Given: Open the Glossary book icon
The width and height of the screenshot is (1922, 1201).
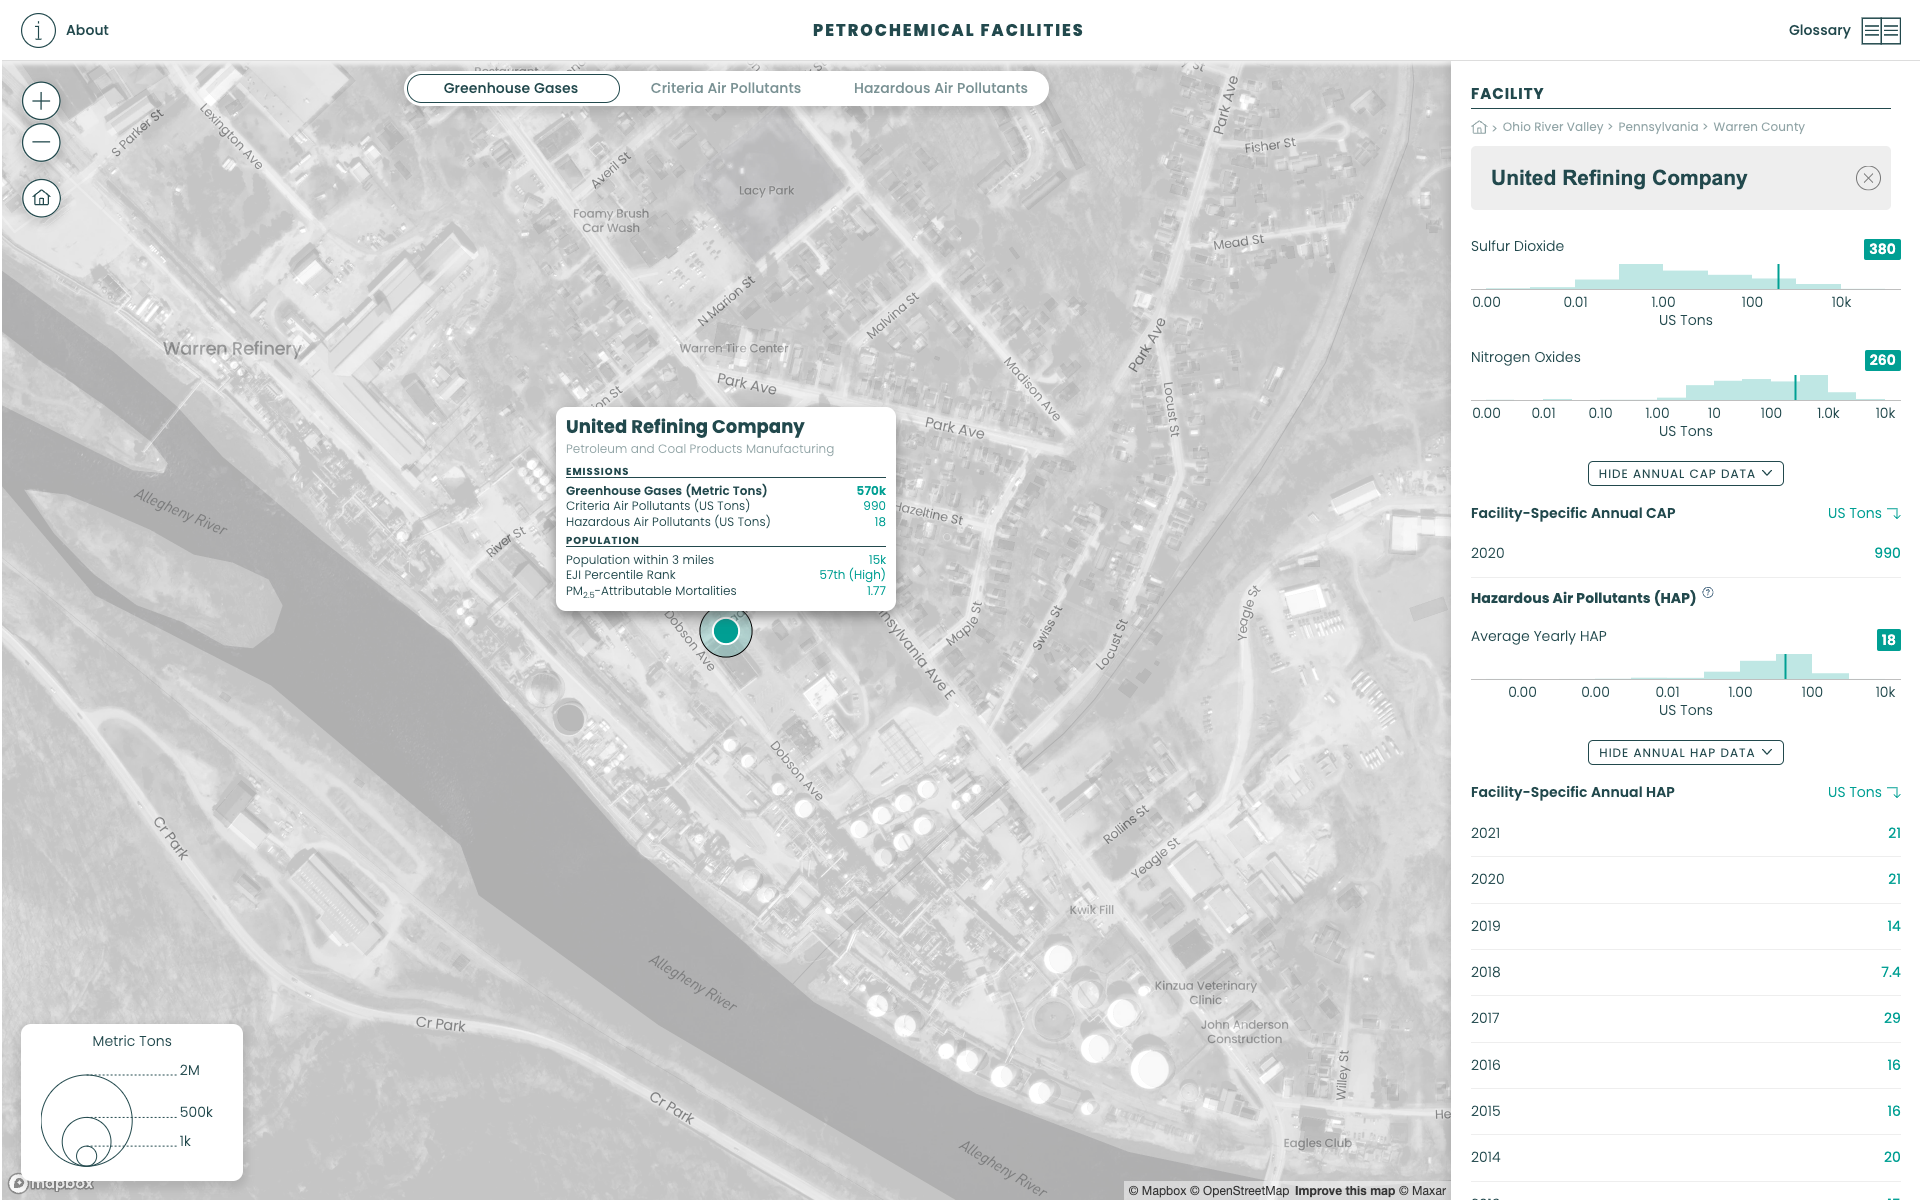Looking at the screenshot, I should click(x=1880, y=30).
